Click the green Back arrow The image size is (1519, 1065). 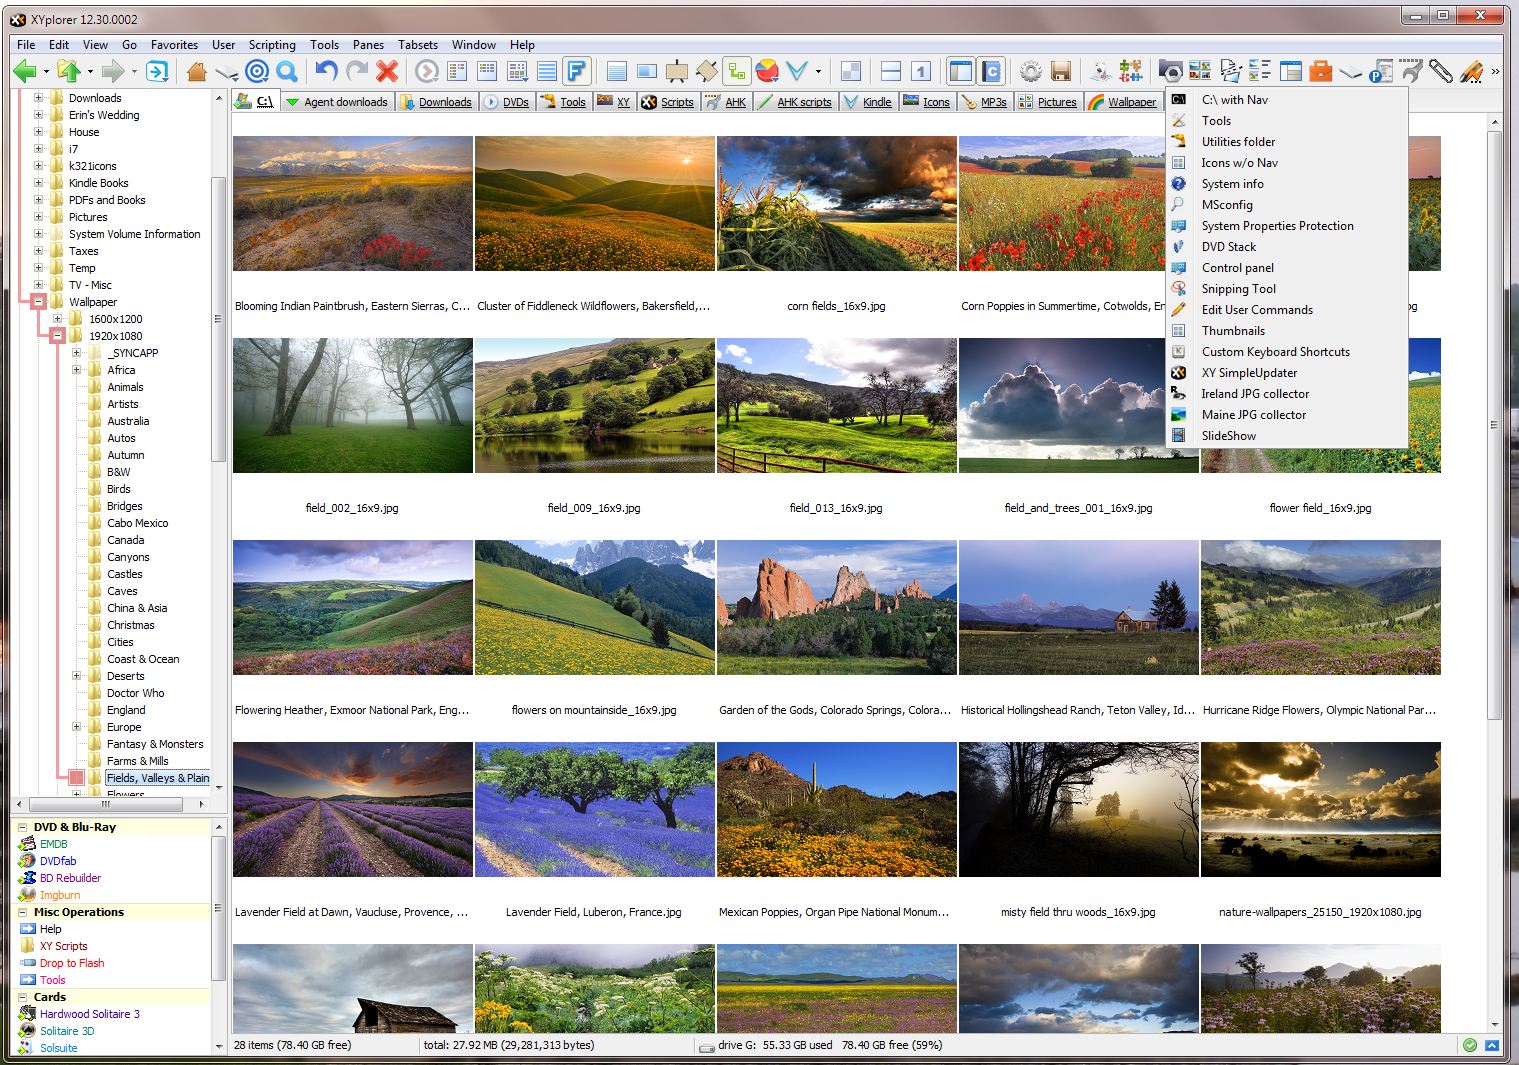[x=25, y=71]
